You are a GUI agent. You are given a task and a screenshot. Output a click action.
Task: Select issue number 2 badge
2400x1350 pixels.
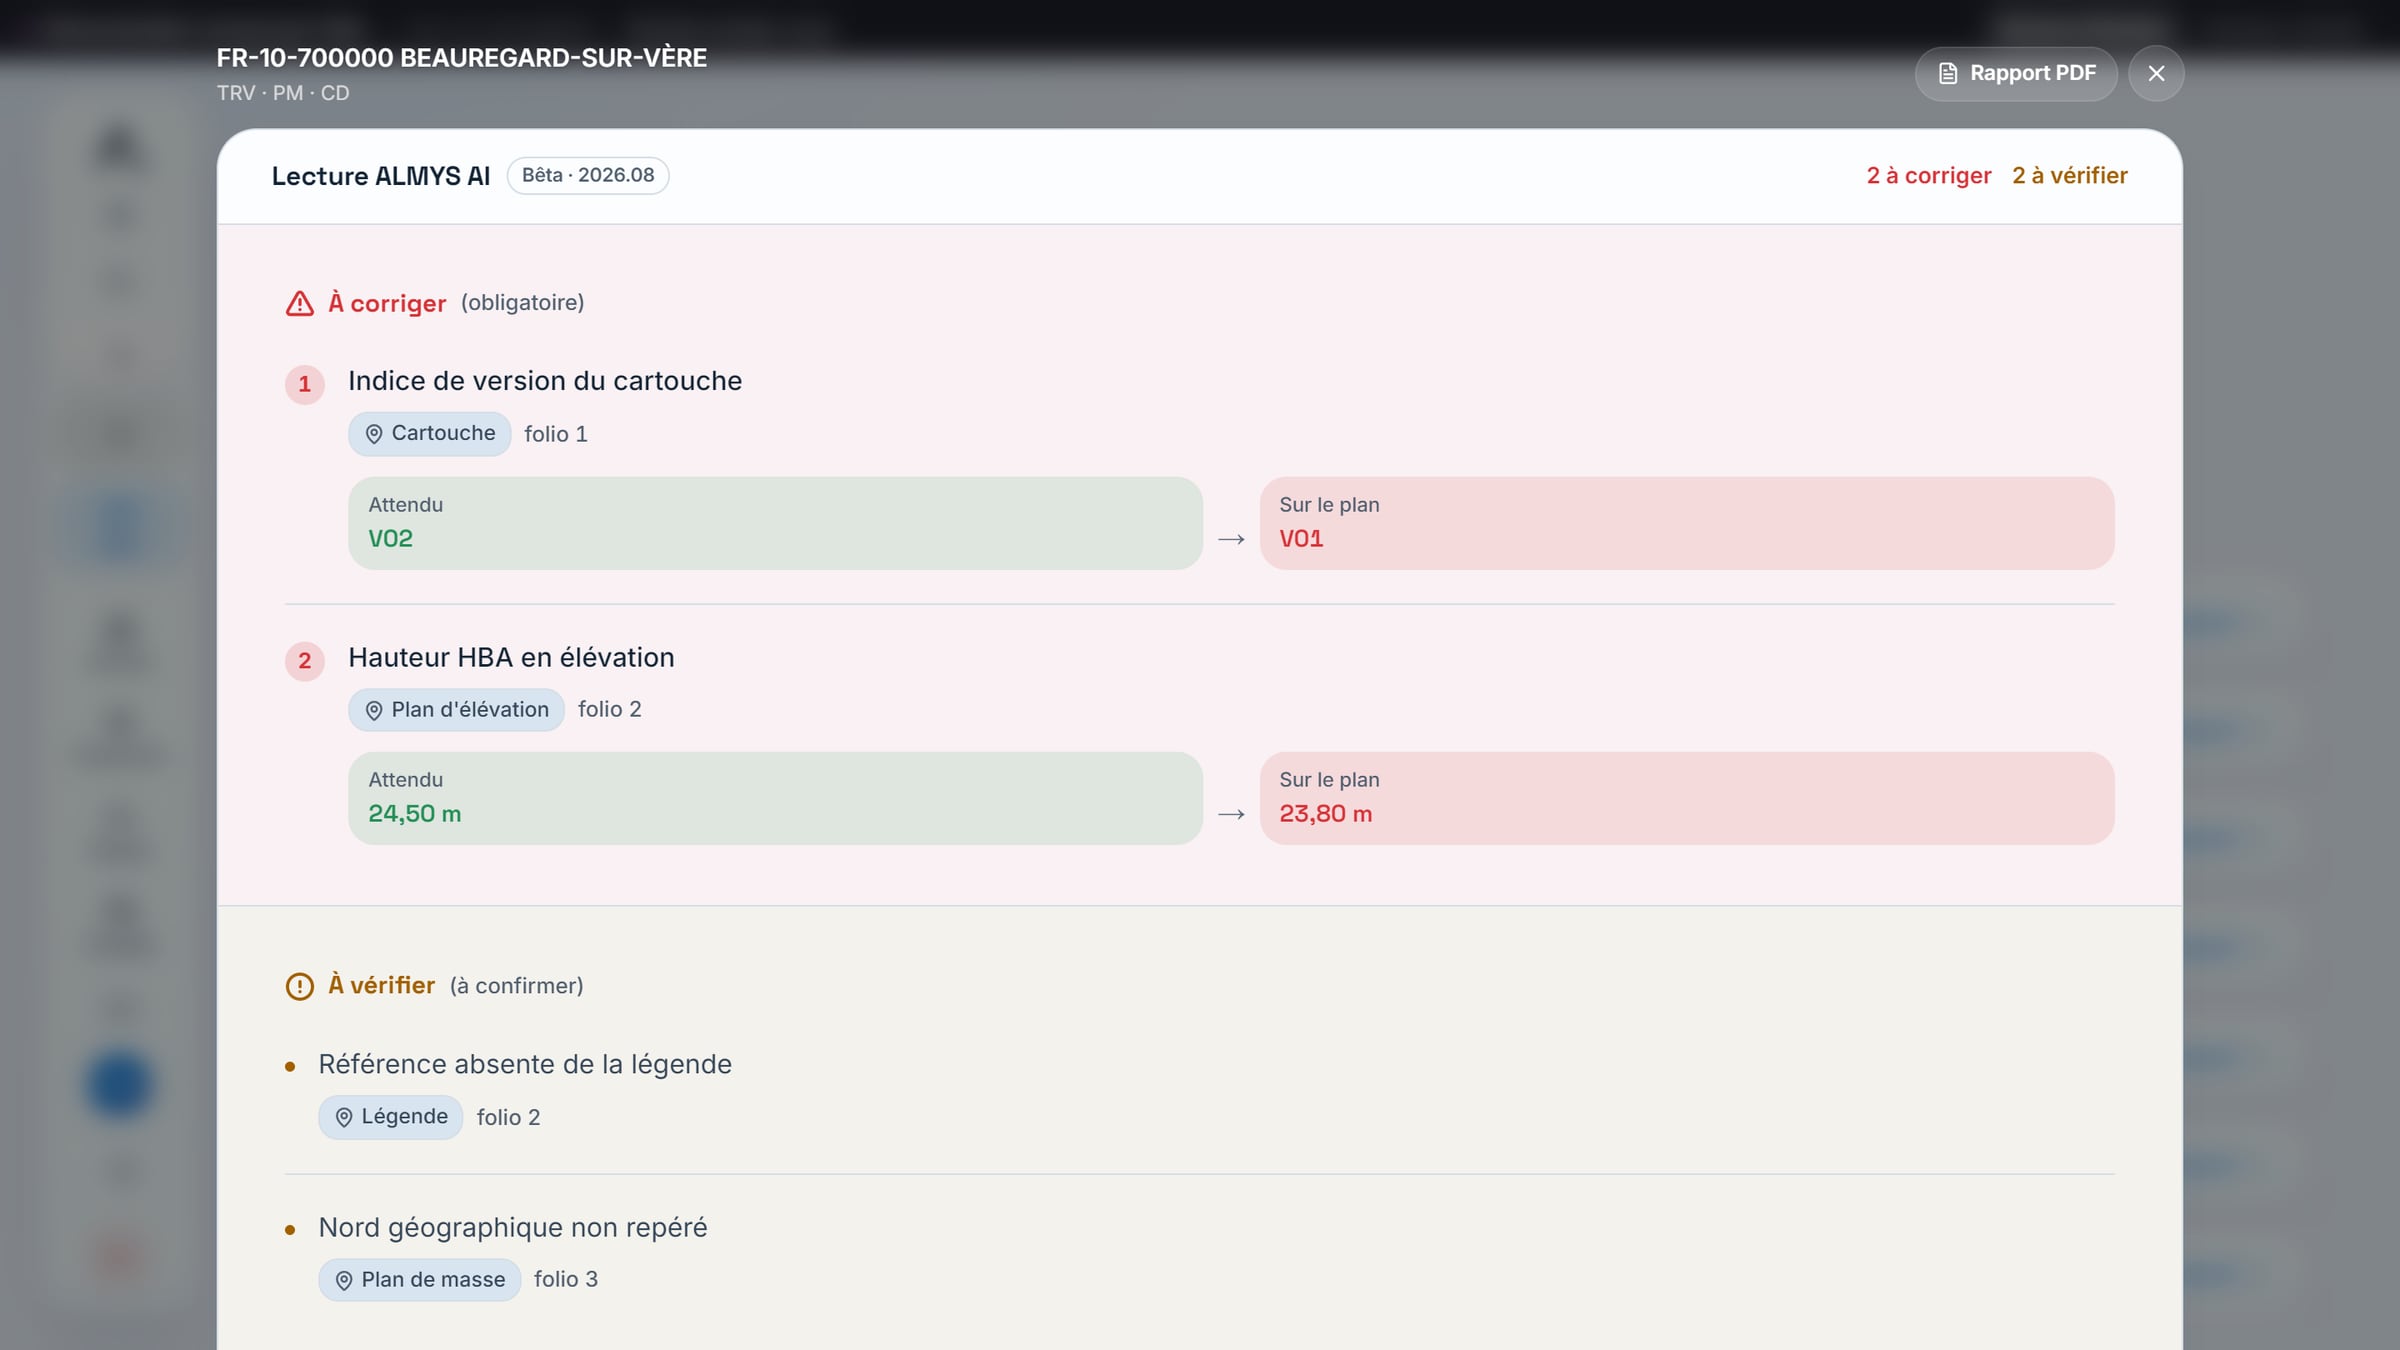[305, 661]
